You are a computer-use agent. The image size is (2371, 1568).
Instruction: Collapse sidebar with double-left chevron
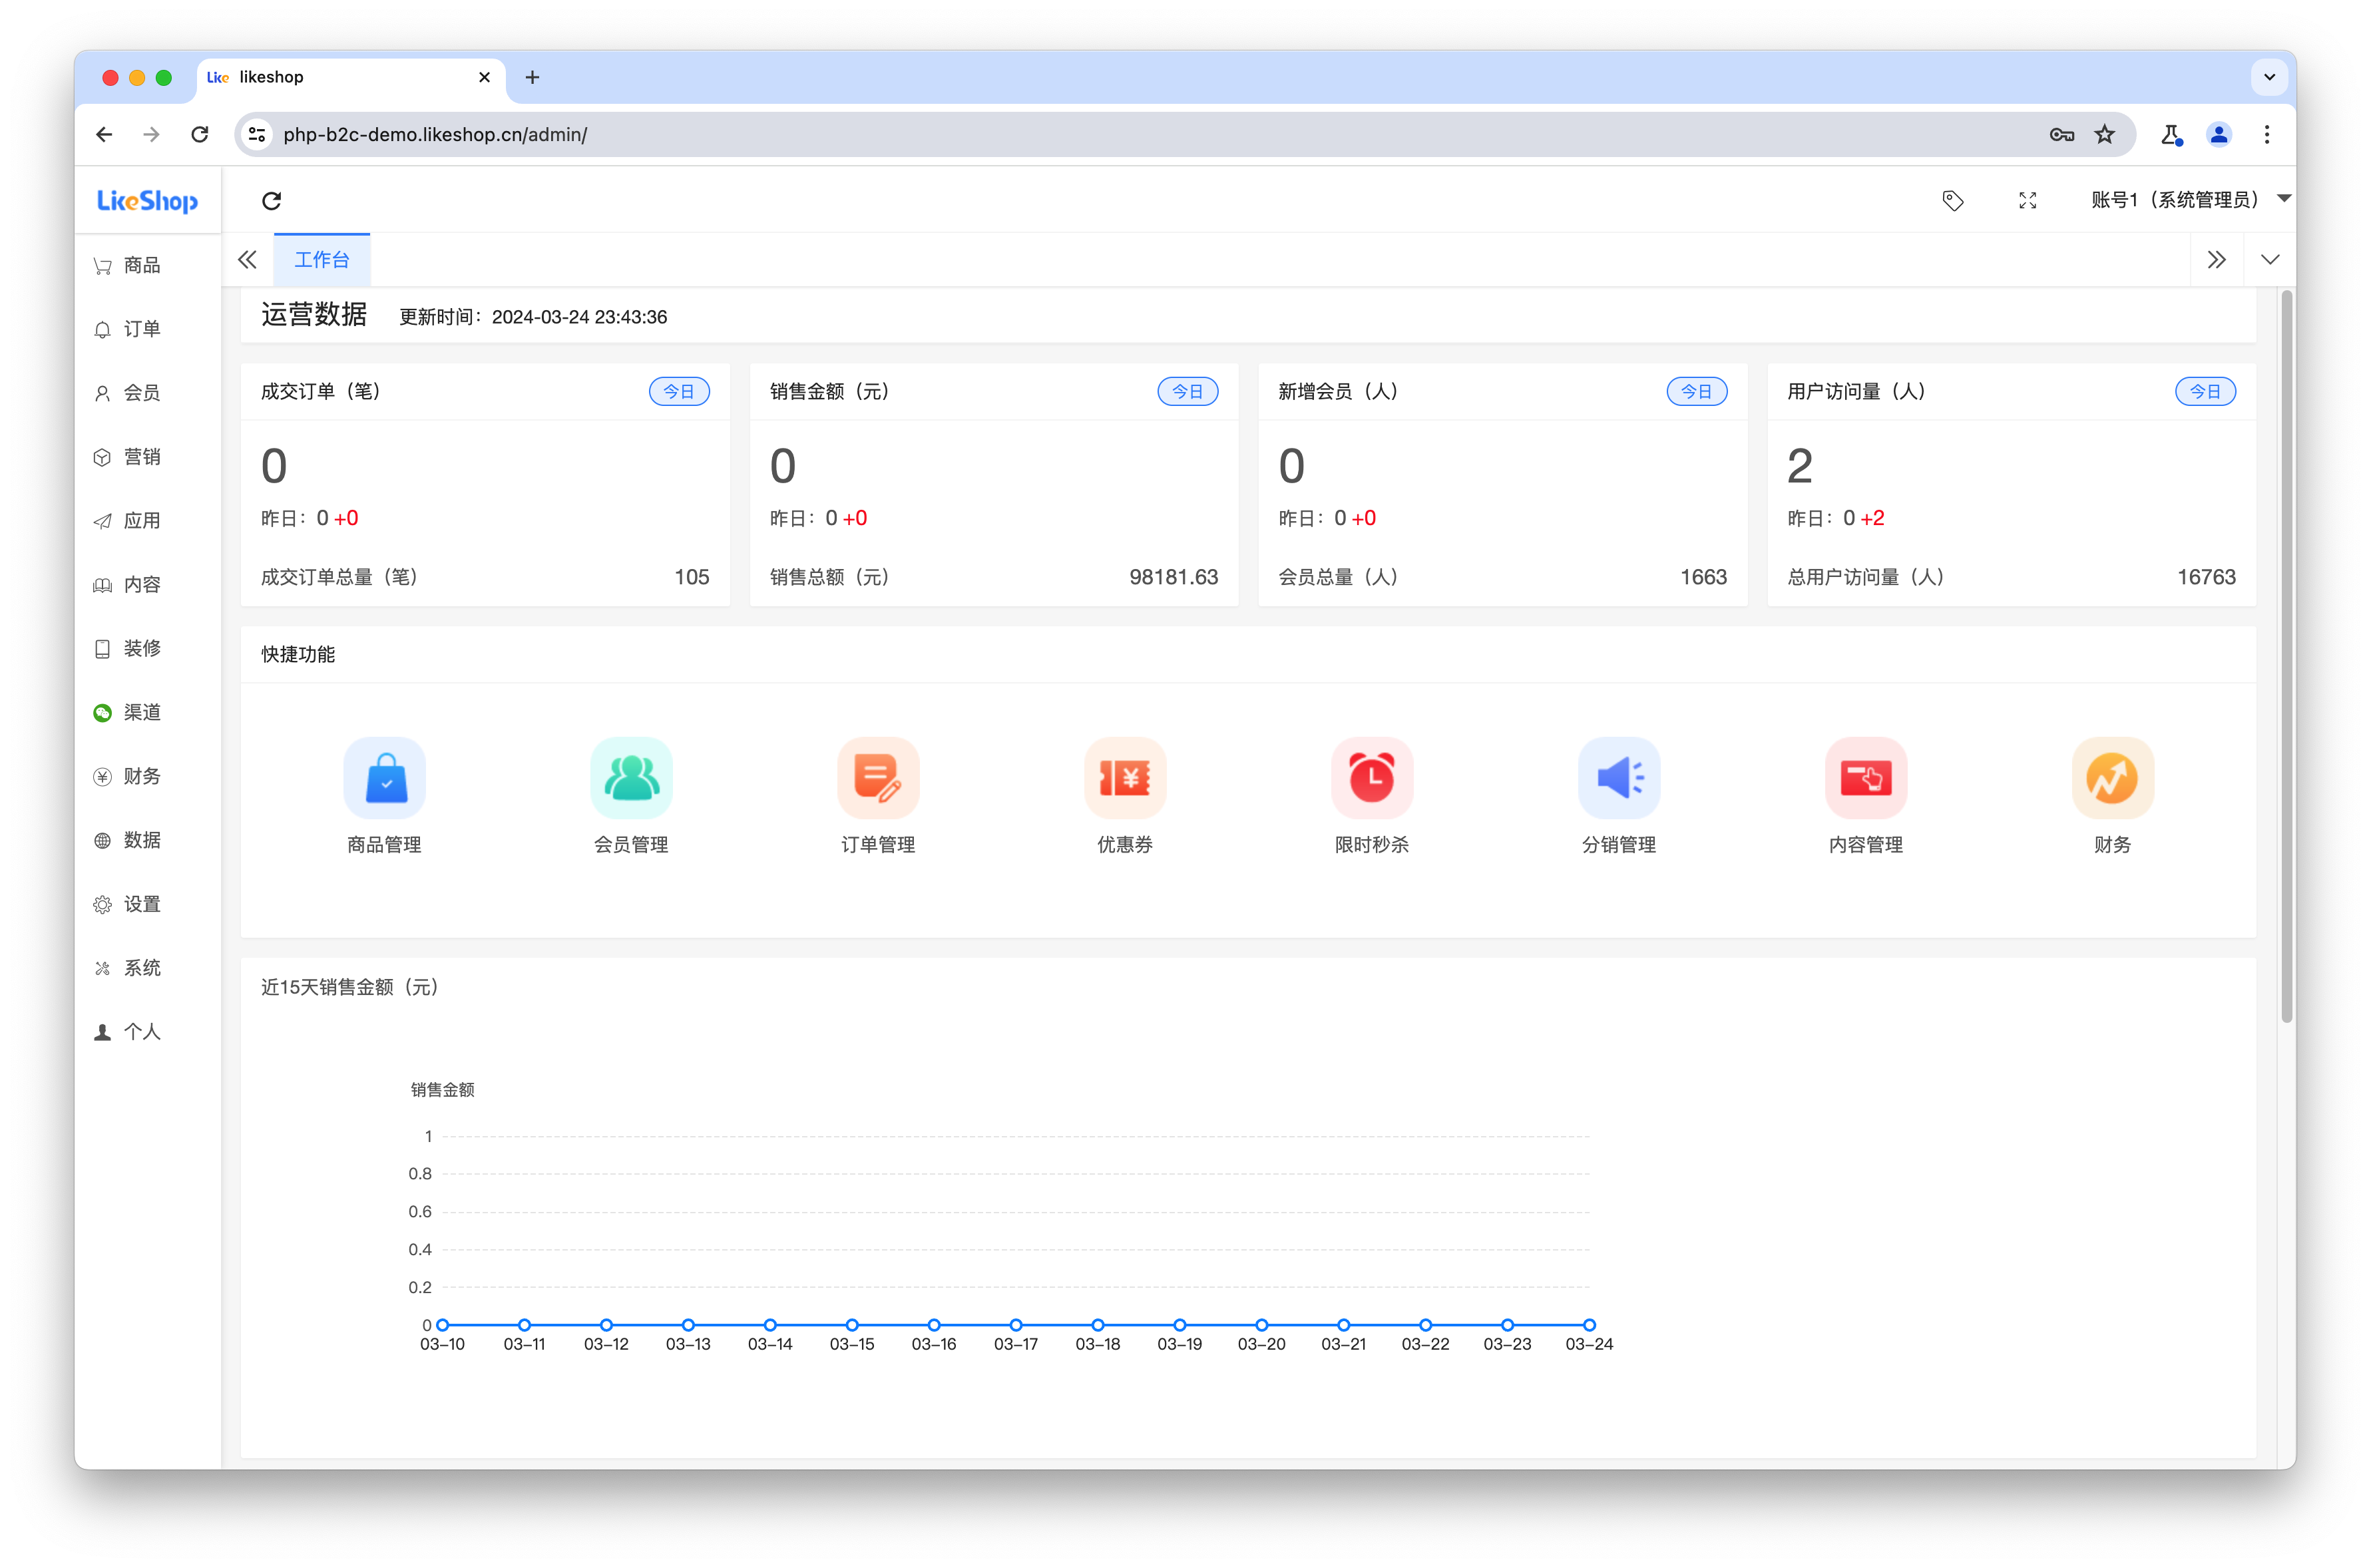coord(247,260)
